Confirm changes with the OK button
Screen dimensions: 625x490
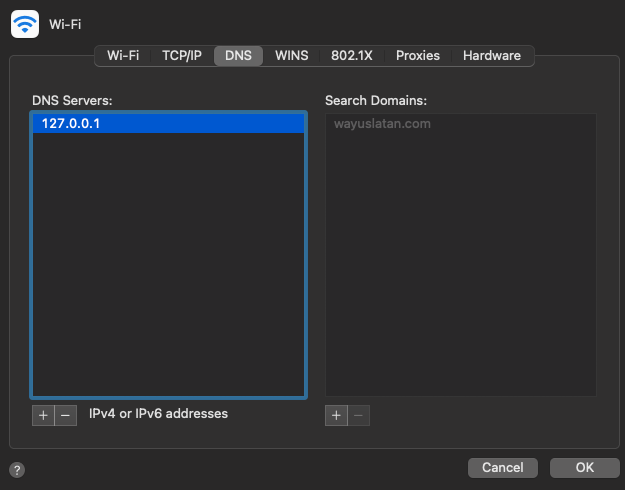tap(585, 467)
